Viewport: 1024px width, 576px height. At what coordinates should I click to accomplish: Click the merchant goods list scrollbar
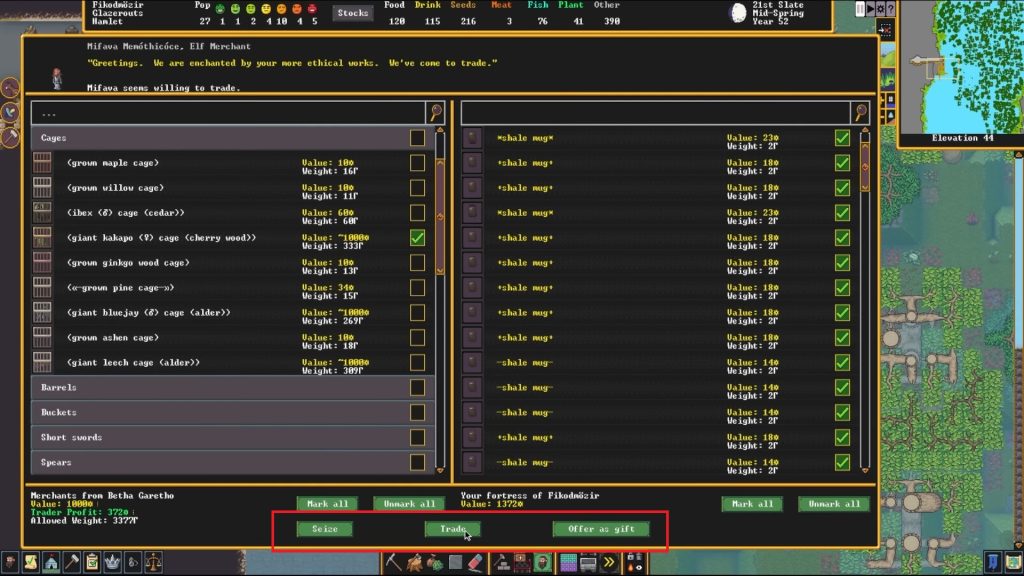point(440,216)
